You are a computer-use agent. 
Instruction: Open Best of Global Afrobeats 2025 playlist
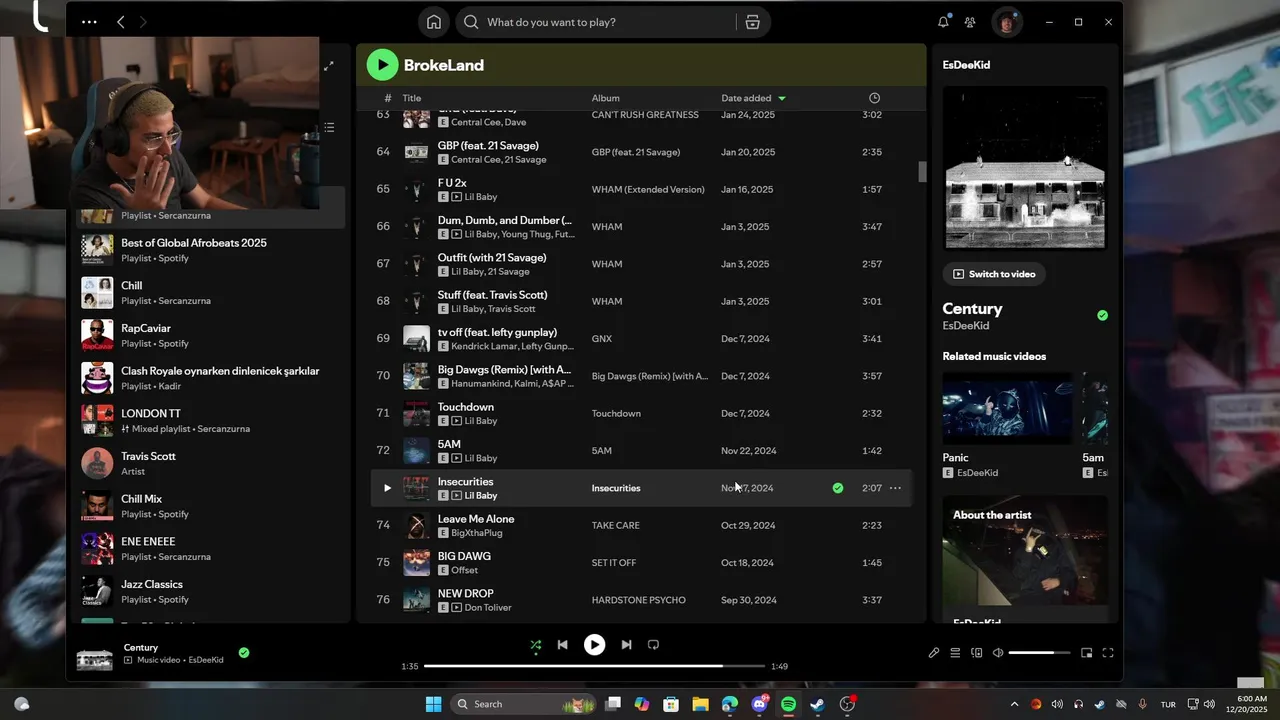(212, 250)
